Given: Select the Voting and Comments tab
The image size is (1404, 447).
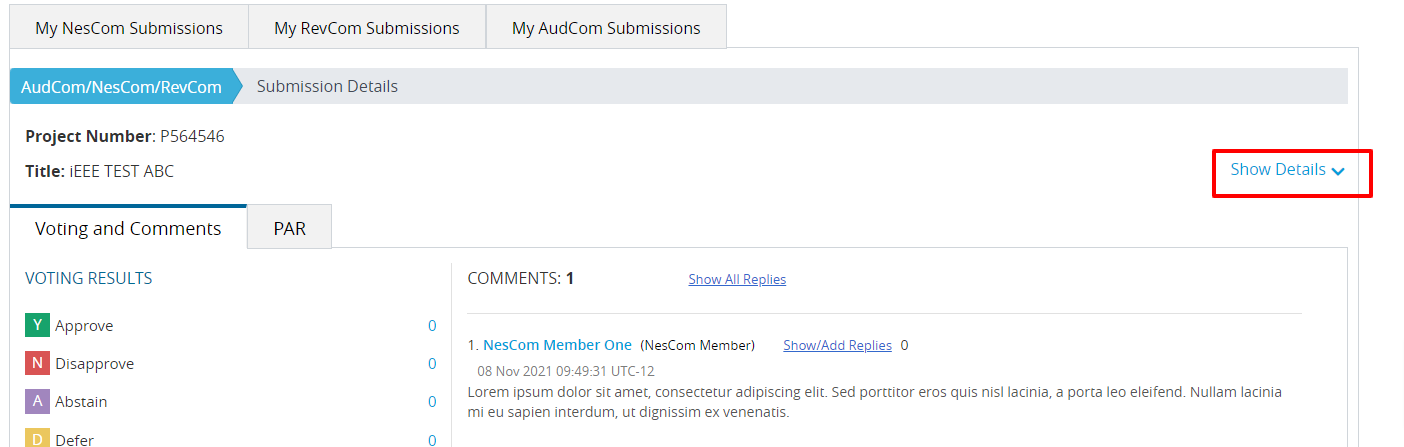Looking at the screenshot, I should (x=128, y=227).
